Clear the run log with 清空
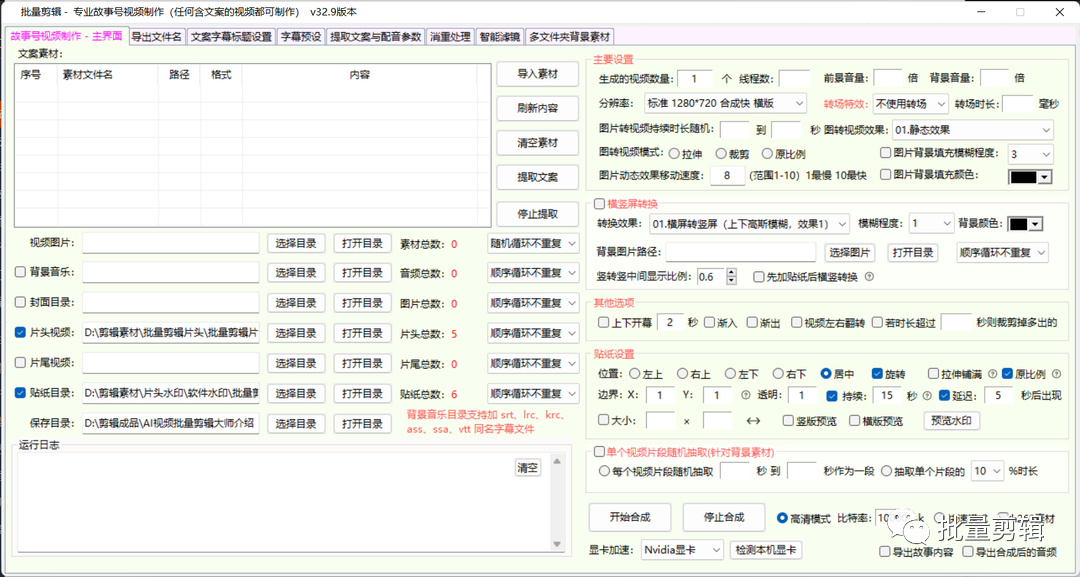Viewport: 1080px width, 577px height. coord(528,468)
